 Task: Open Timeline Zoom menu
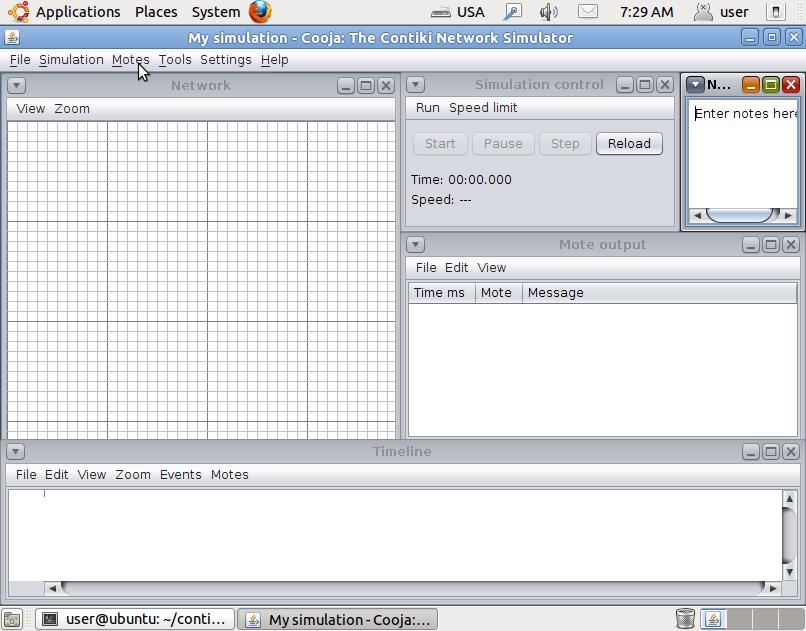click(133, 475)
